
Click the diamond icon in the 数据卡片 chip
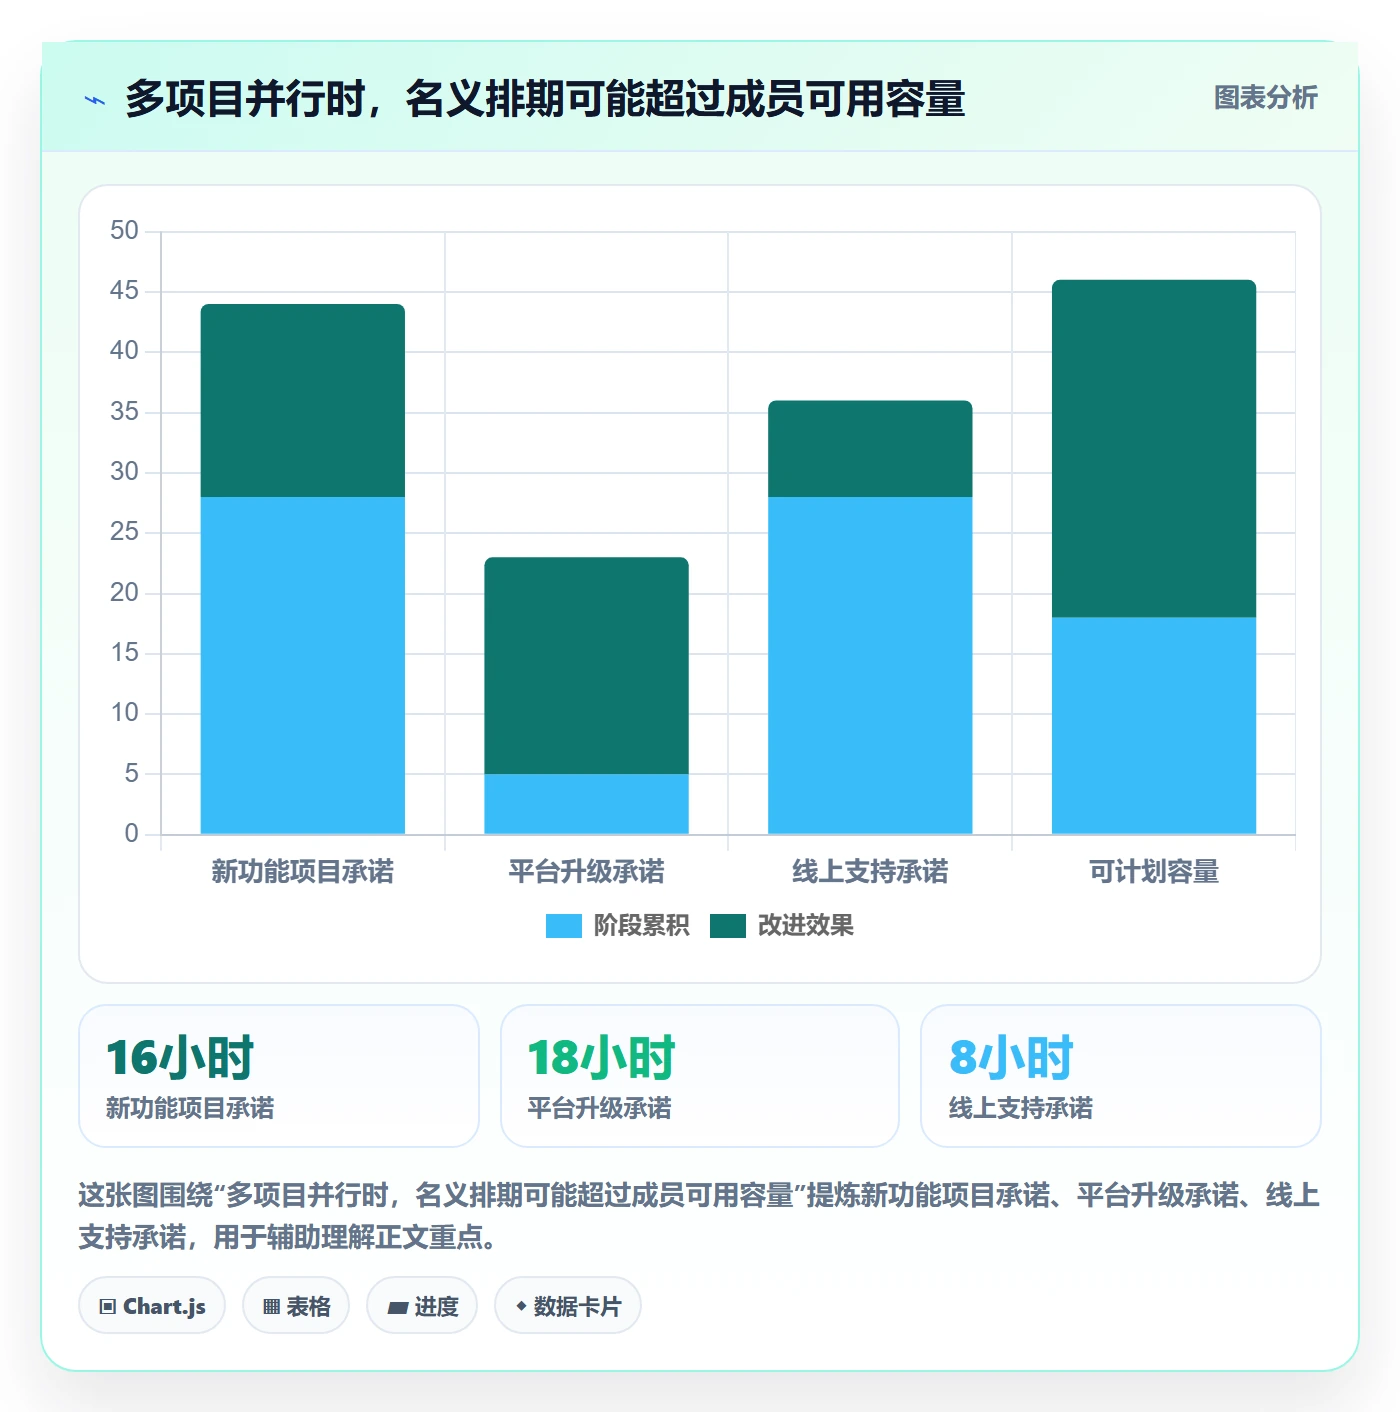pyautogui.click(x=521, y=1306)
